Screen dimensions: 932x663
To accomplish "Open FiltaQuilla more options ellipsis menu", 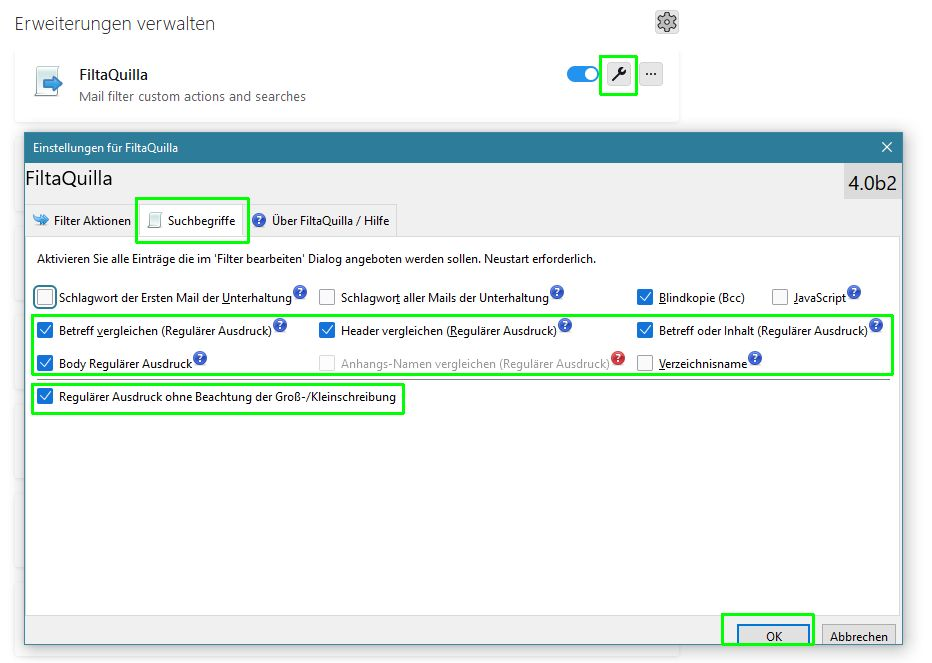I will click(651, 74).
